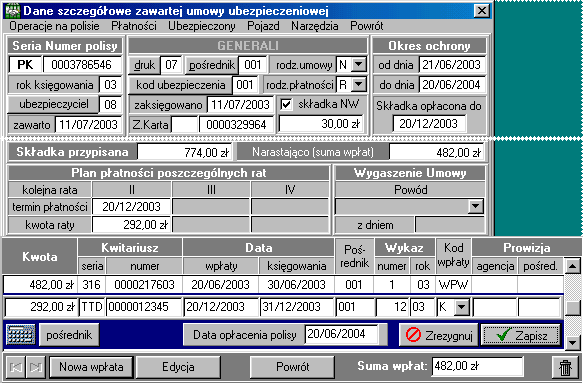
Task: Open the Płatności menu
Action: [134, 26]
